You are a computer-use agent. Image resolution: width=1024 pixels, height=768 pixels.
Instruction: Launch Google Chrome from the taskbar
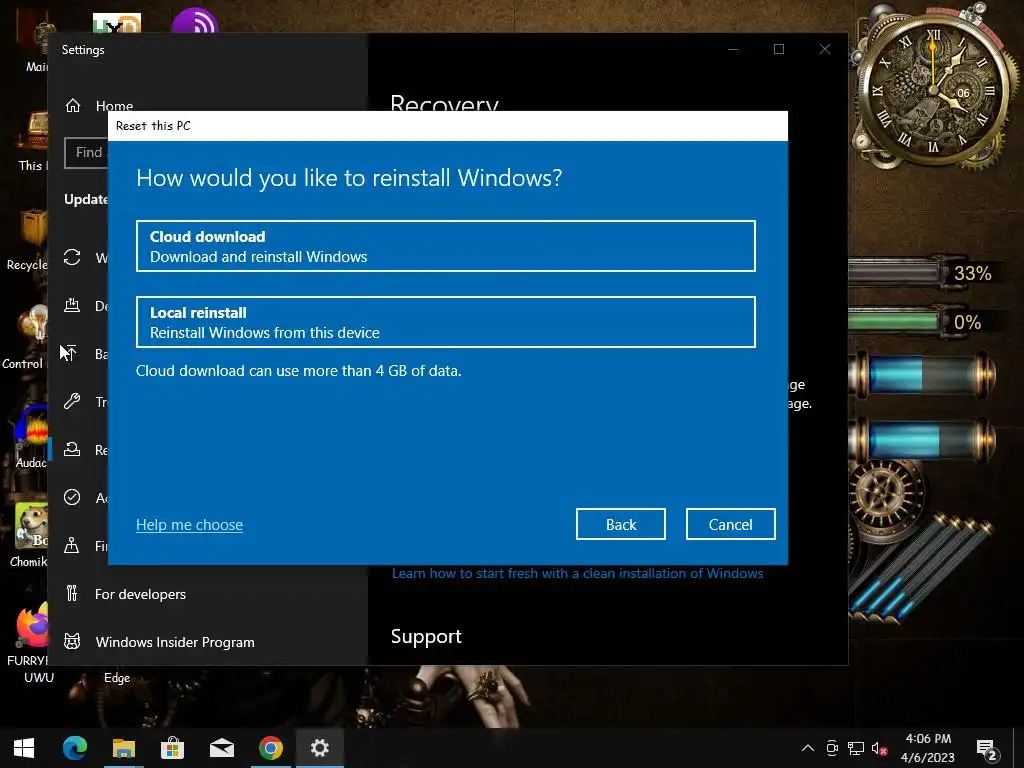270,748
